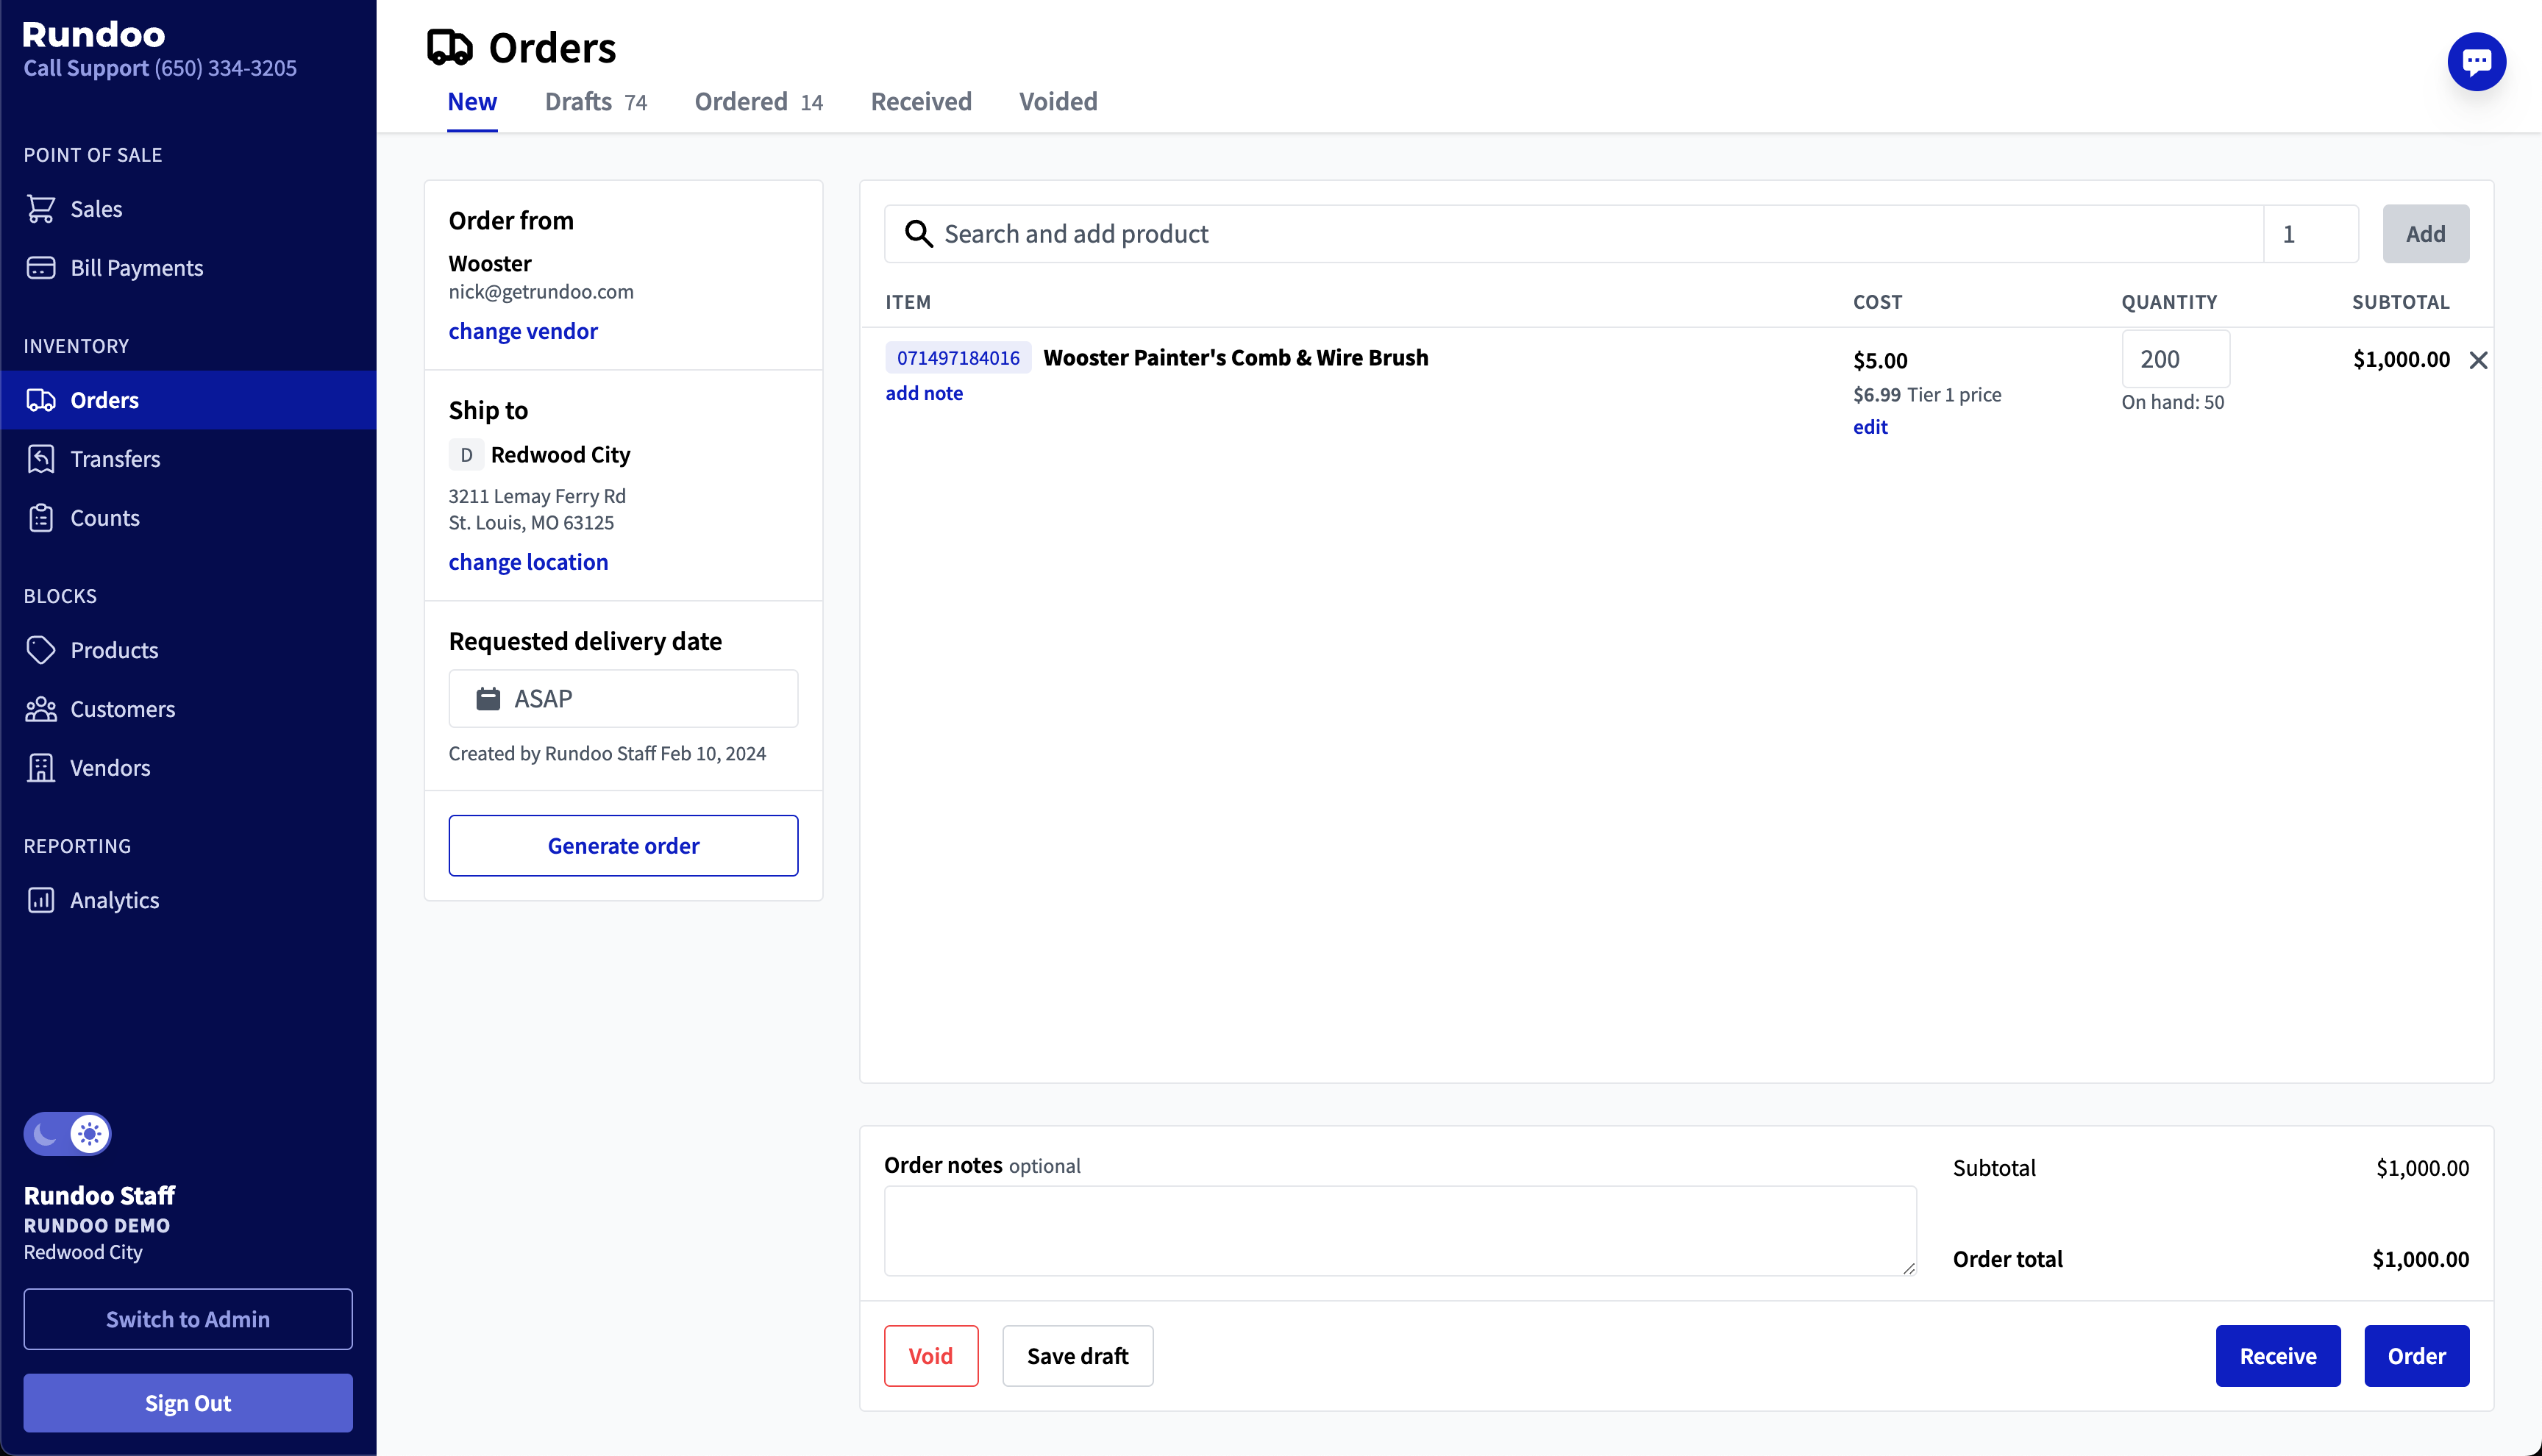Open the Ordered tab
Viewport: 2542px width, 1456px height.
coord(759,101)
